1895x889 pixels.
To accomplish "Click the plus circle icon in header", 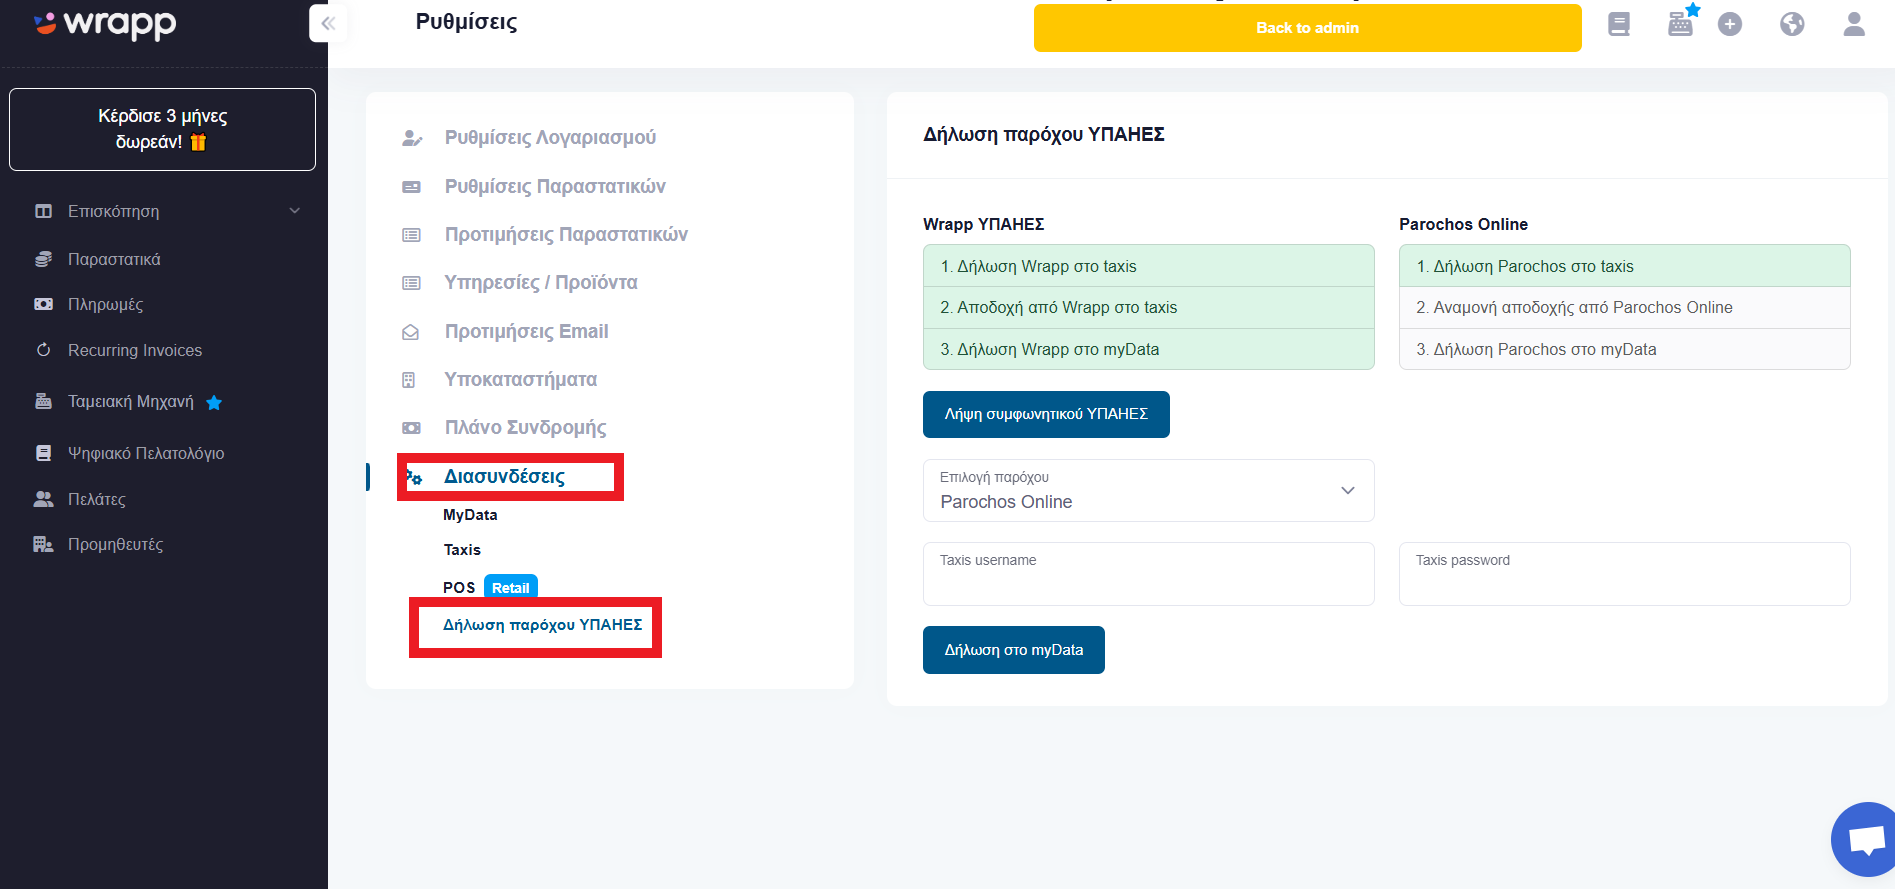I will pos(1730,24).
